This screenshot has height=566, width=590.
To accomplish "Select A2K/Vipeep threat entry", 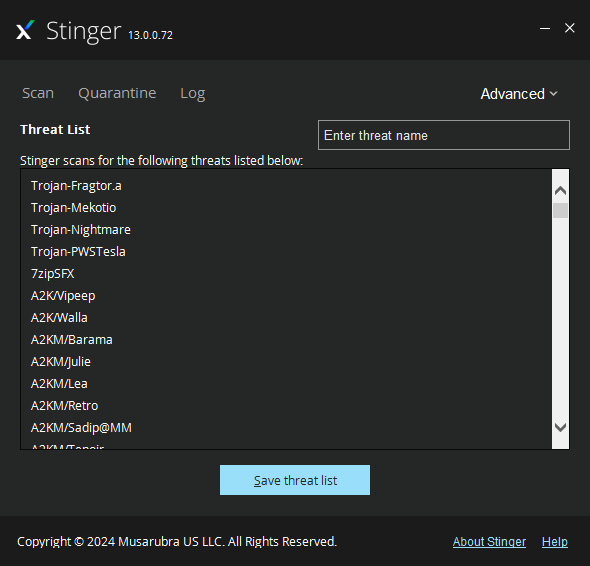I will click(63, 296).
